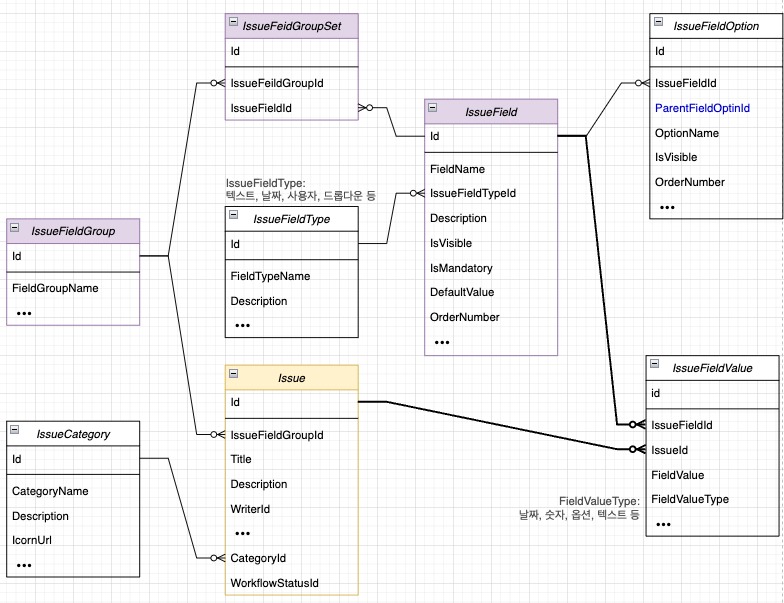Image resolution: width=784 pixels, height=603 pixels.
Task: Collapse the IssueFieldType table
Action: click(x=234, y=214)
